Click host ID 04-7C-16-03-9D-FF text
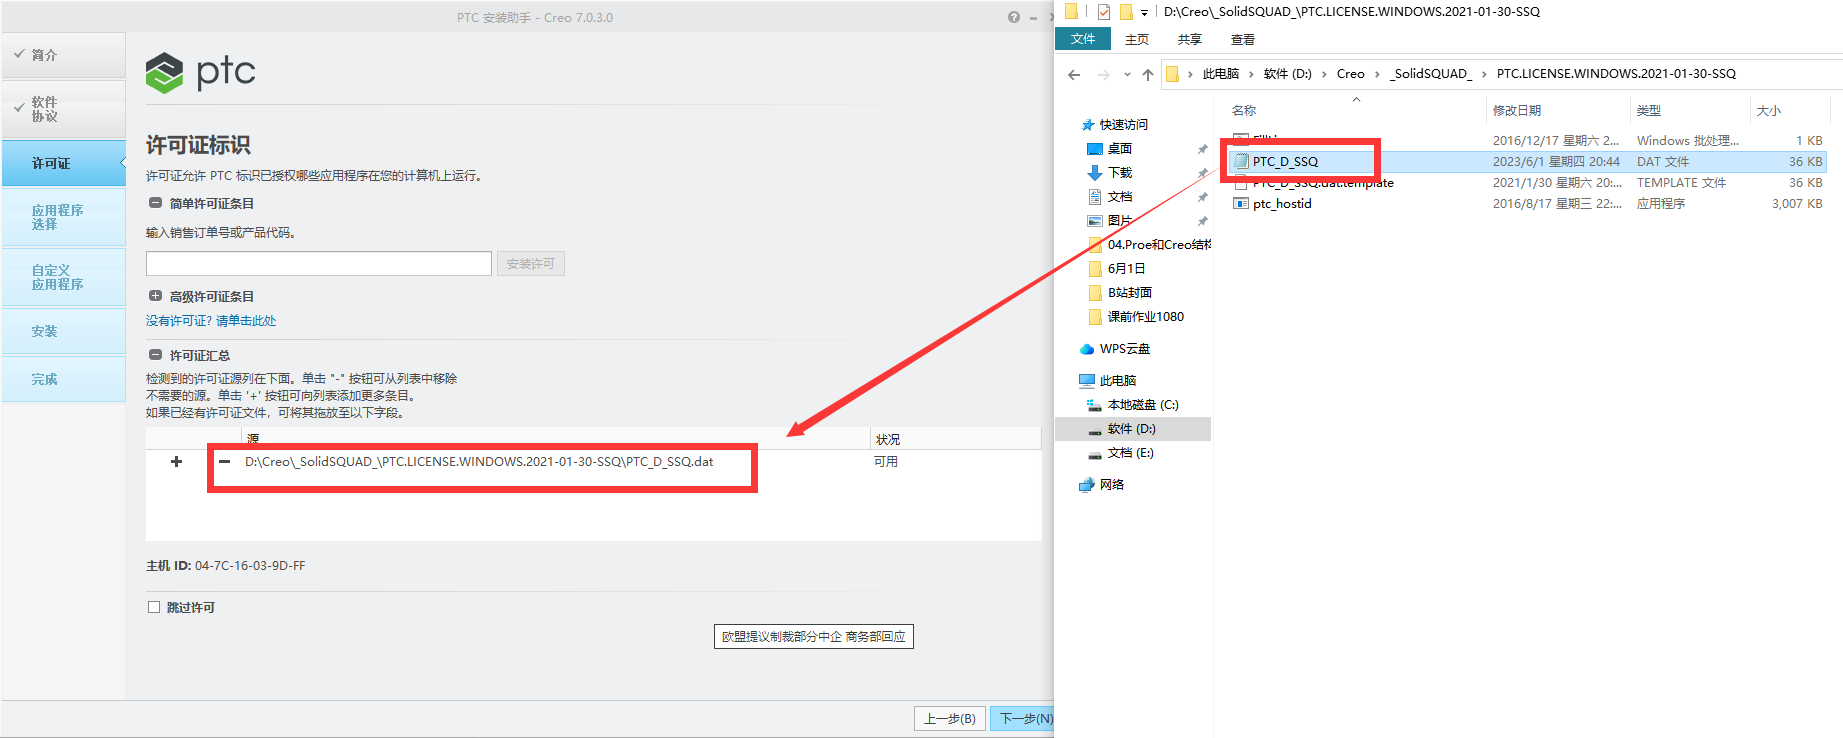The height and width of the screenshot is (738, 1843). (250, 566)
